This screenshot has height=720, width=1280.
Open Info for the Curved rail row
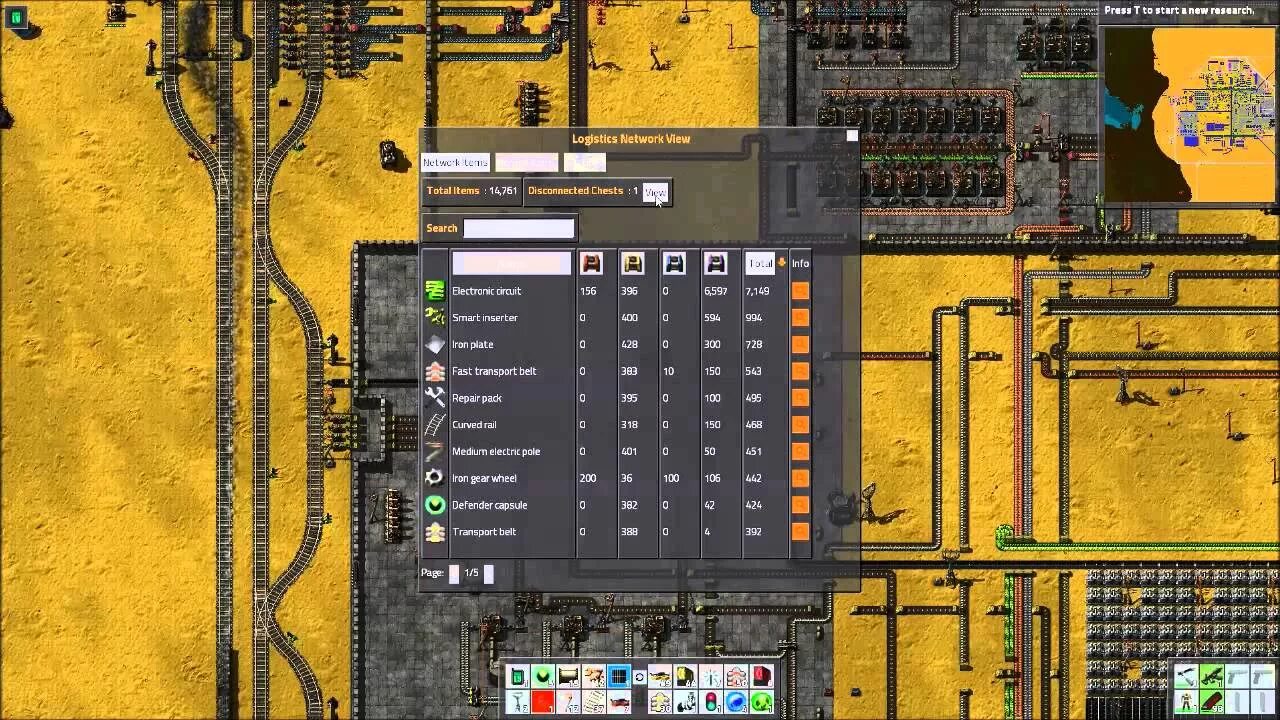click(x=800, y=425)
